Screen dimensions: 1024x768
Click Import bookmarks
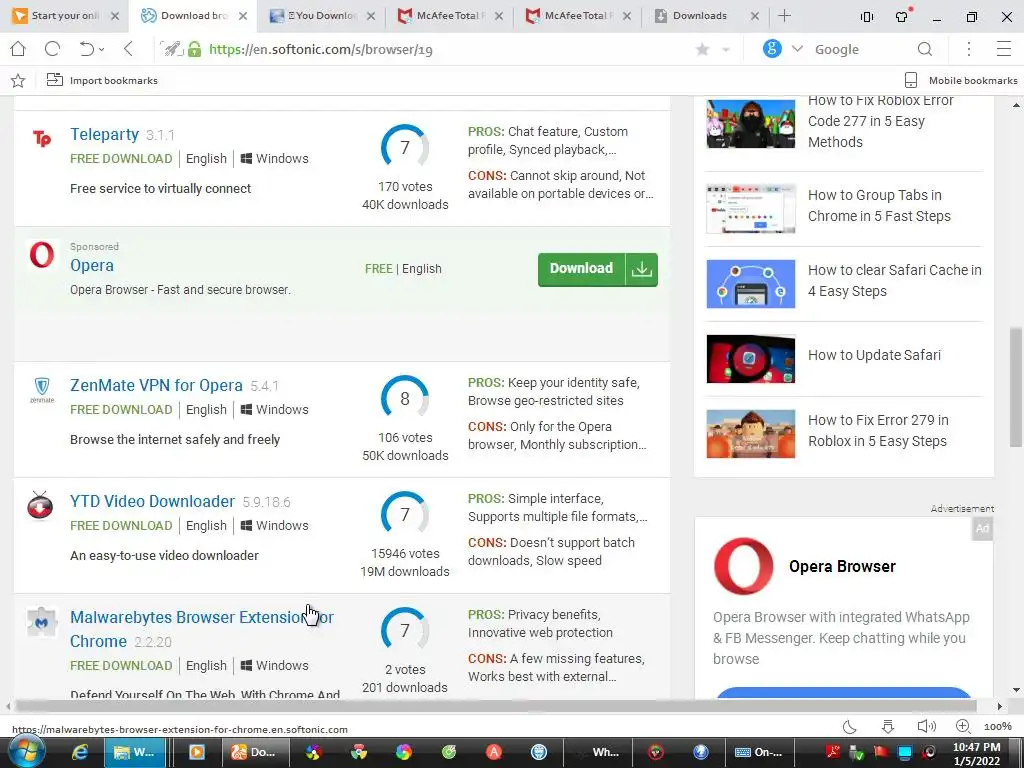click(x=102, y=80)
